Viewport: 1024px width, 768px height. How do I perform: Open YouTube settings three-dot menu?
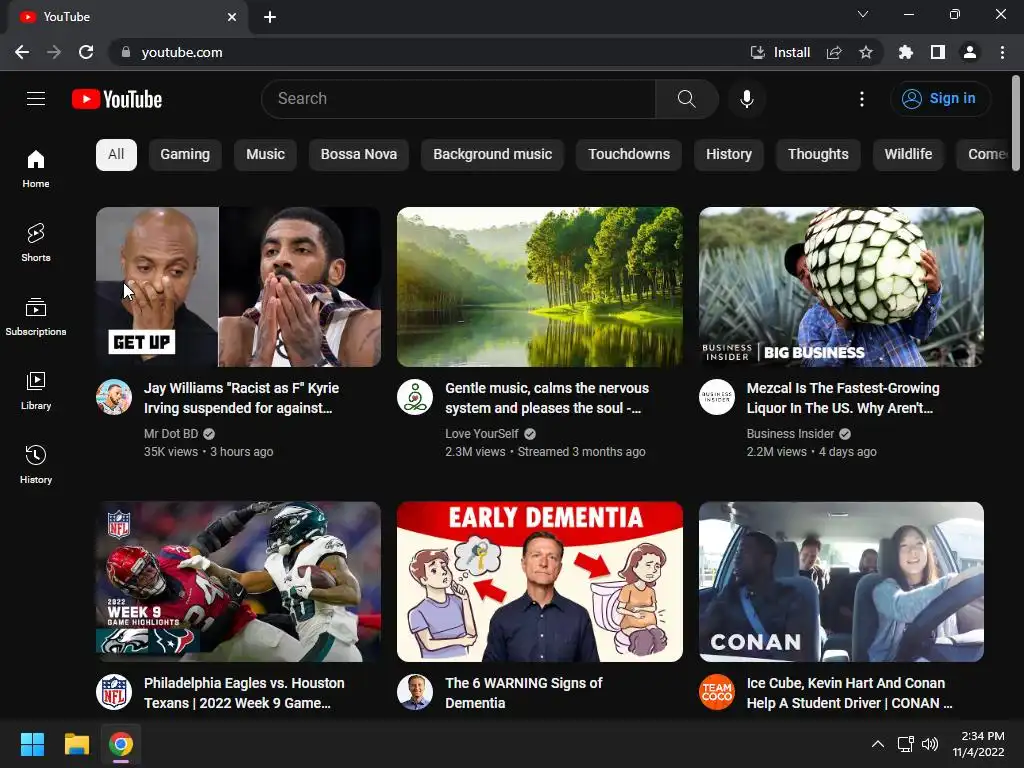pos(861,99)
